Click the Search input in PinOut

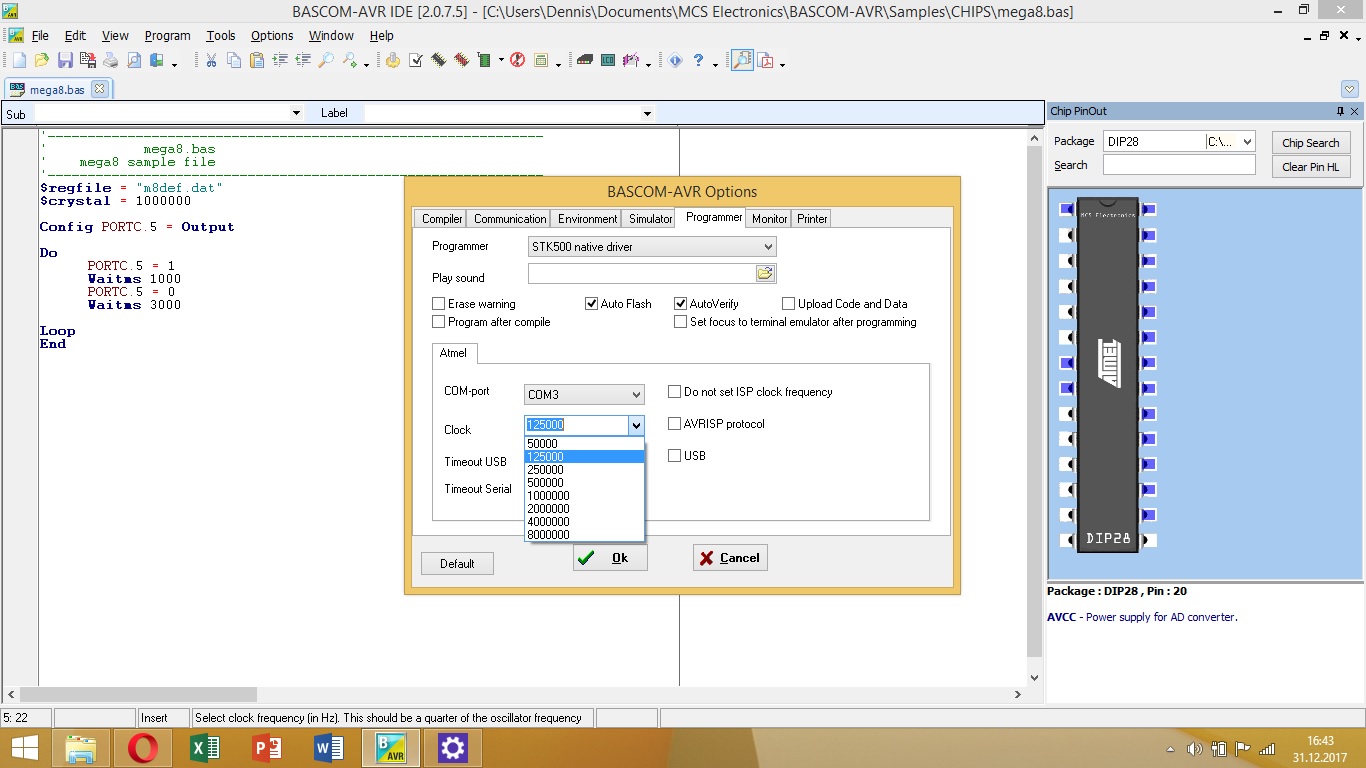coord(1179,165)
